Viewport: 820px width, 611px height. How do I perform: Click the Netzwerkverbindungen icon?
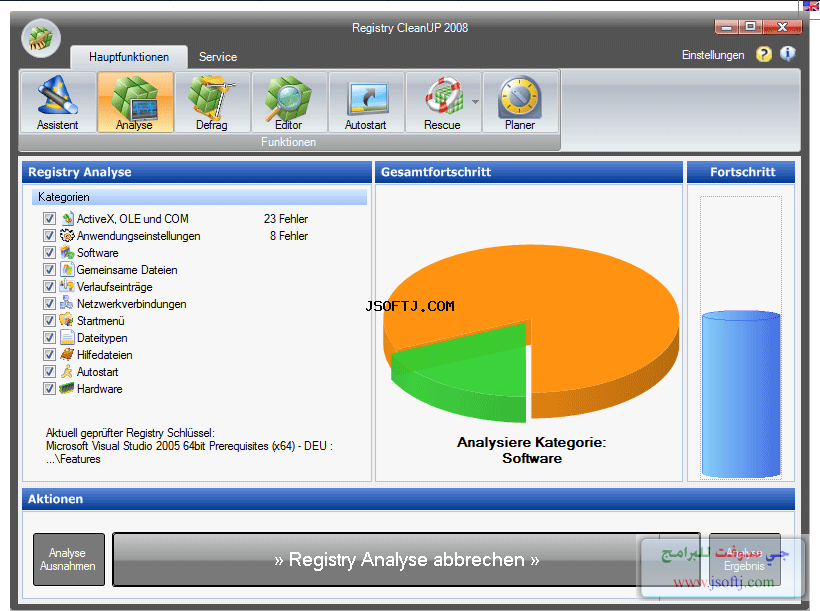point(67,303)
